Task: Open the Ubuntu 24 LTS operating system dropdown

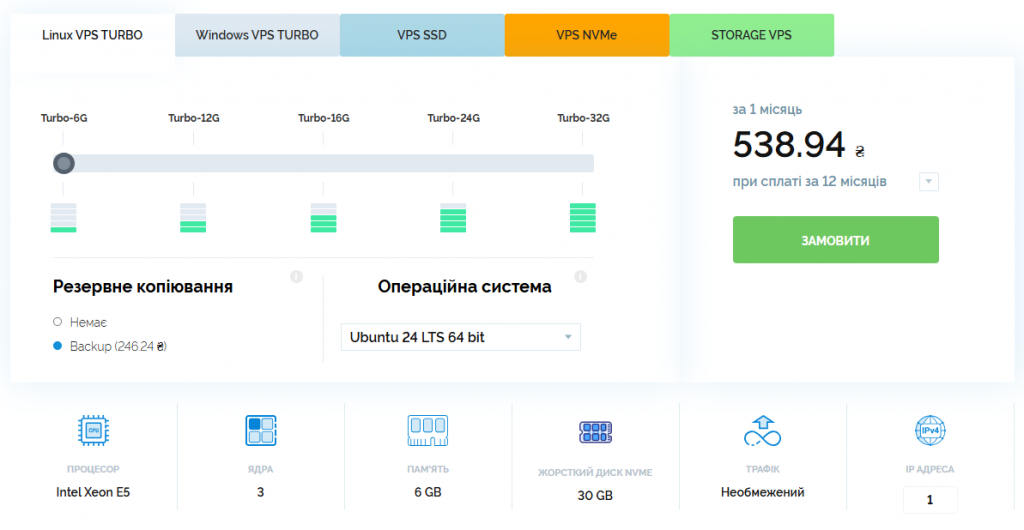Action: (x=460, y=337)
